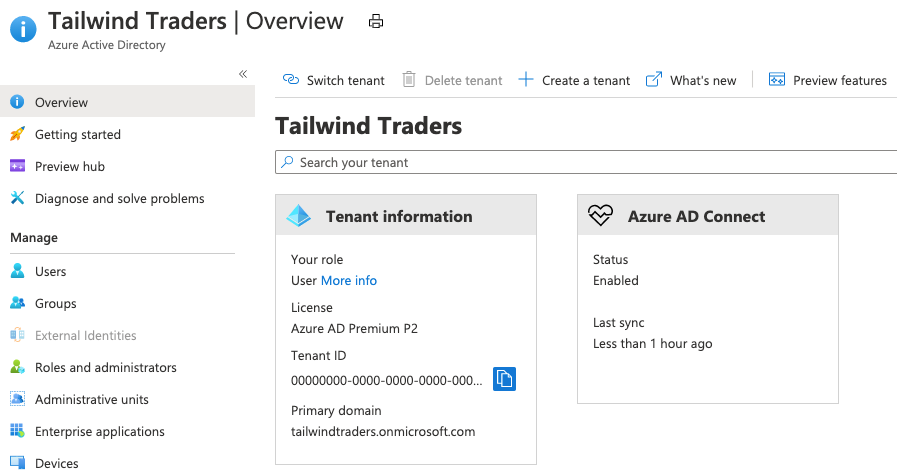Open What's new label in toolbar

(703, 81)
